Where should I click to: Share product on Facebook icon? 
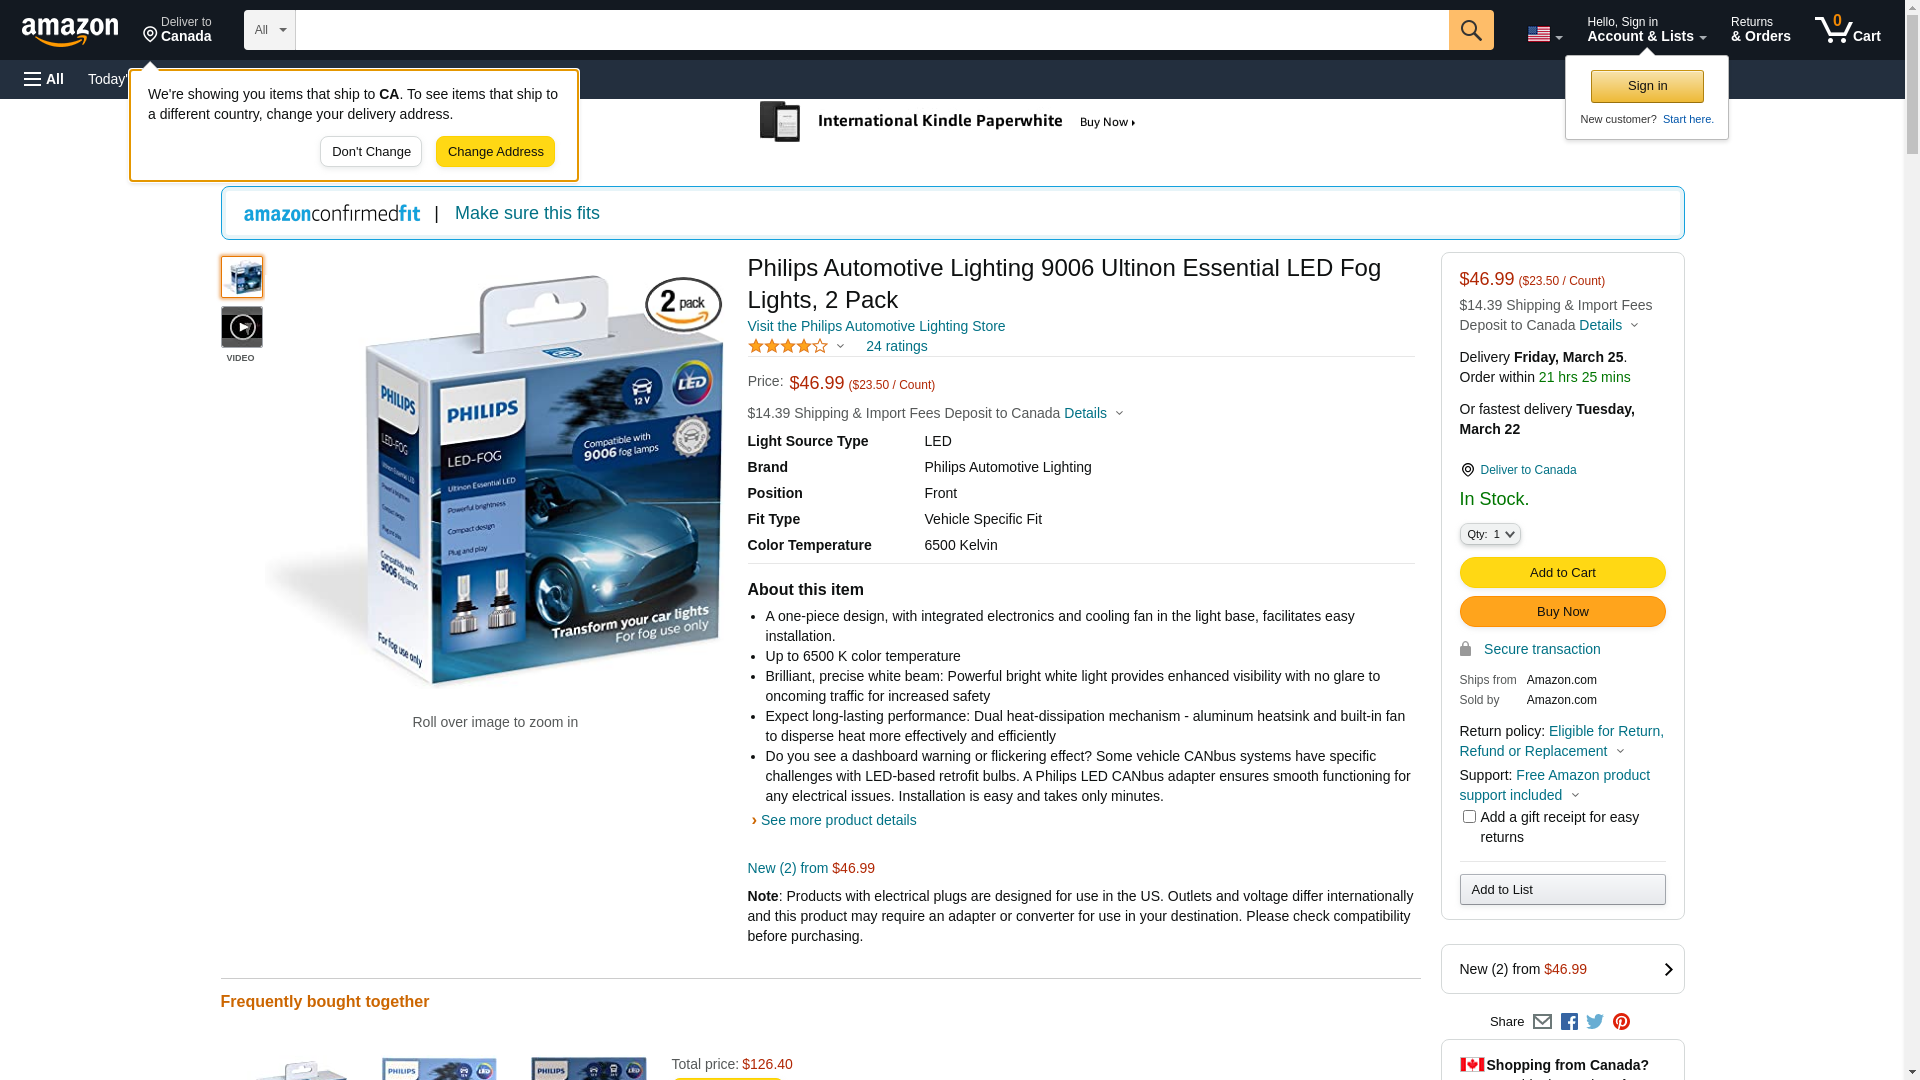(x=1569, y=1022)
